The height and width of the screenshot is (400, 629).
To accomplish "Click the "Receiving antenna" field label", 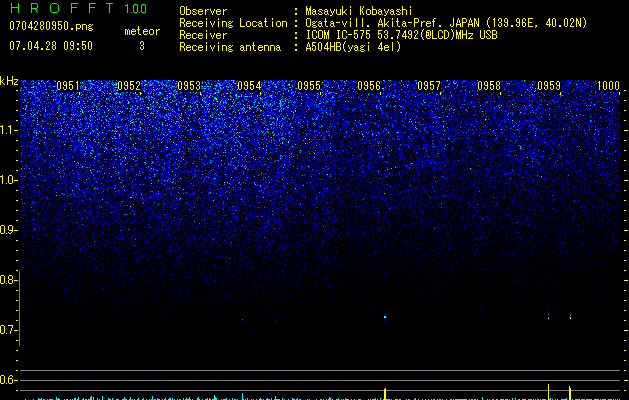I will click(x=230, y=47).
